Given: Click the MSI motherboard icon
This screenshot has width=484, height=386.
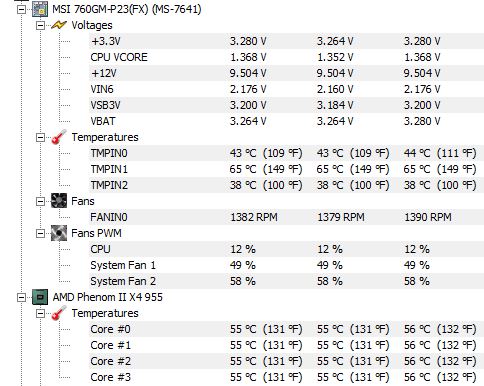Looking at the screenshot, I should [x=40, y=9].
